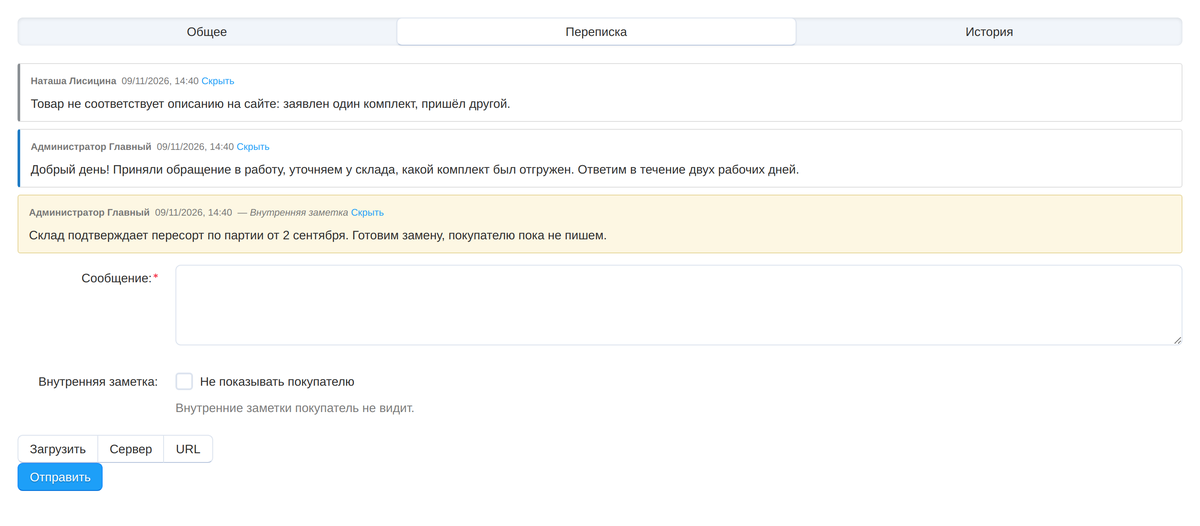Switch to the Общее tab

tap(207, 32)
